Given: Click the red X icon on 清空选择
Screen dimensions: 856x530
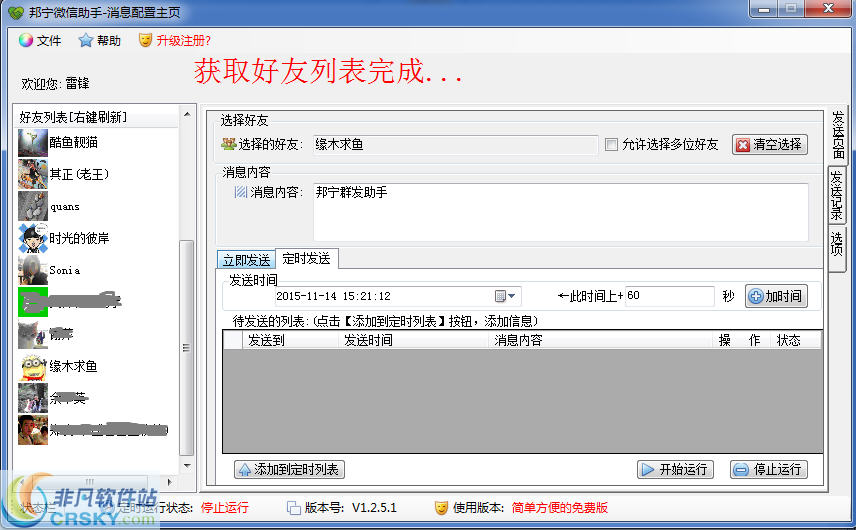Looking at the screenshot, I should tap(743, 145).
